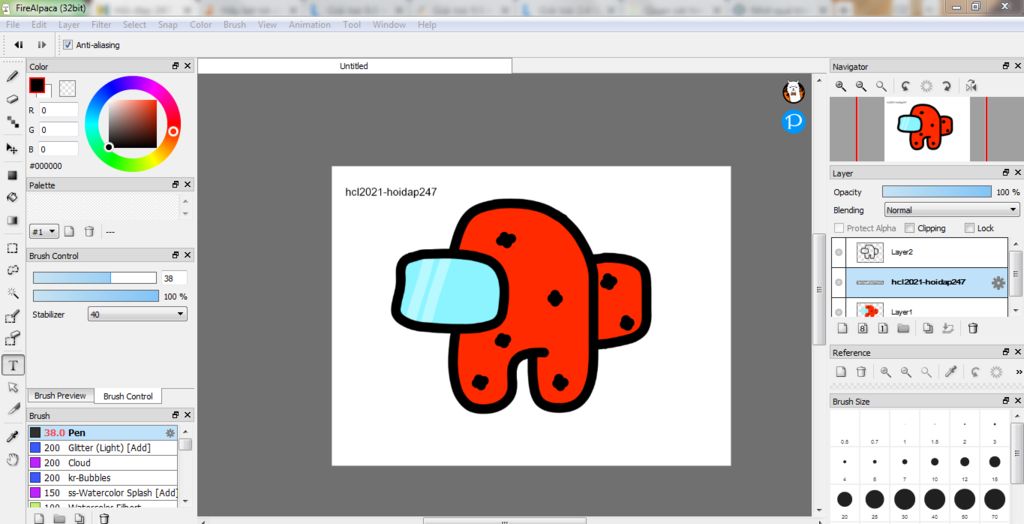This screenshot has width=1024, height=524.
Task: Enable layer Lock checkbox
Action: point(970,228)
